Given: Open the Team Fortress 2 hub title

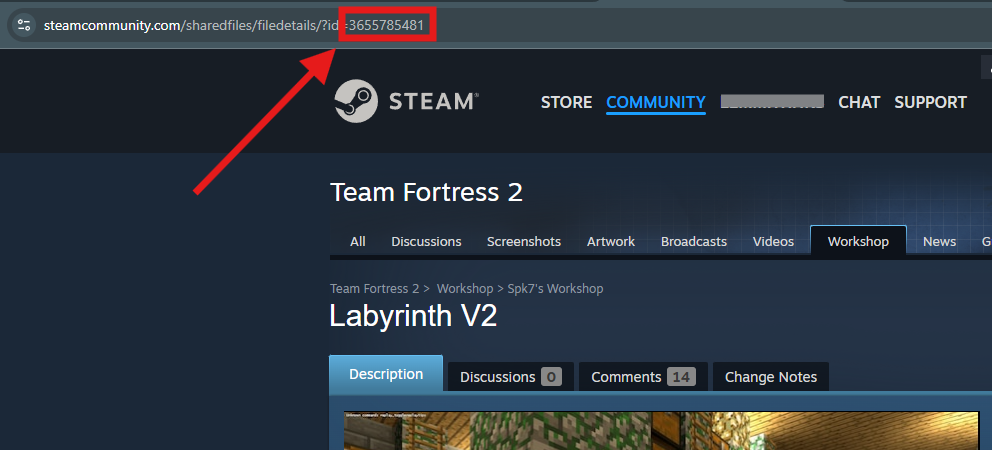Looking at the screenshot, I should click(426, 192).
